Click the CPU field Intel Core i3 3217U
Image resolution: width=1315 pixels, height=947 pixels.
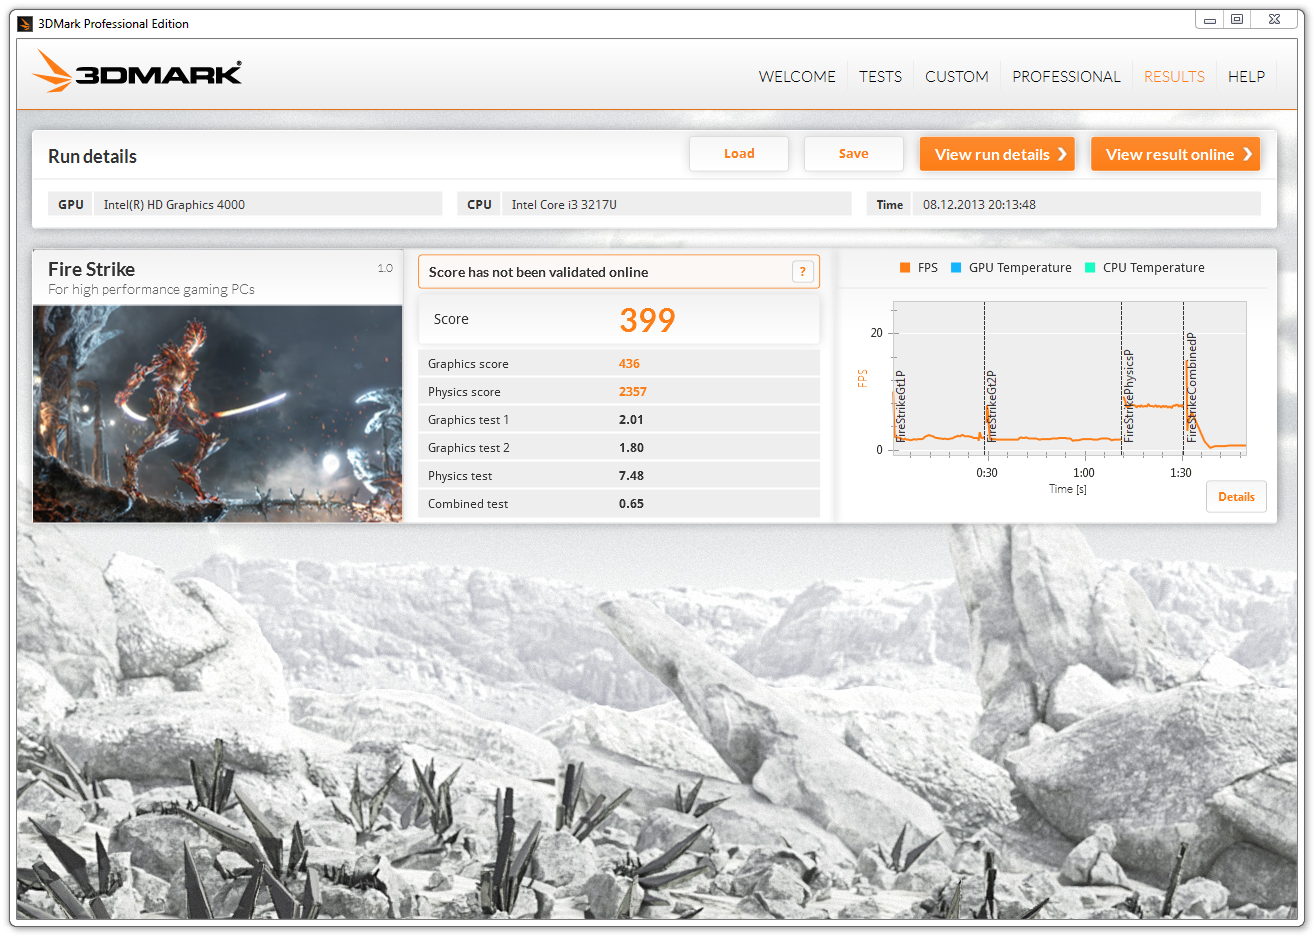point(677,204)
